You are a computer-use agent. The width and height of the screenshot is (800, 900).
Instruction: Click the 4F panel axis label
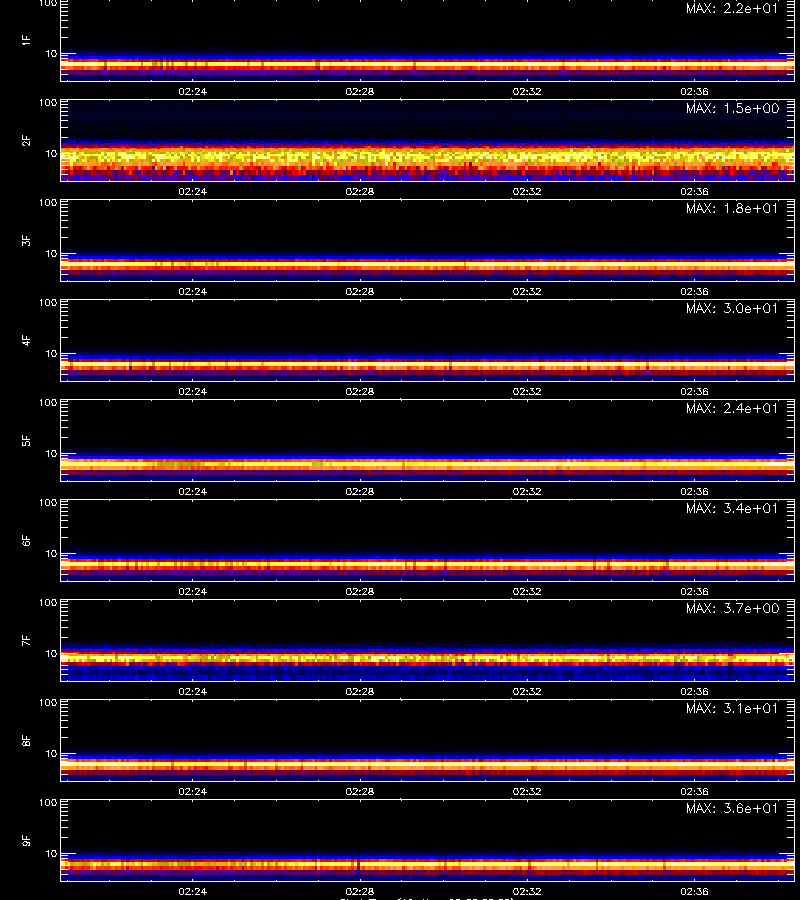click(x=26, y=340)
